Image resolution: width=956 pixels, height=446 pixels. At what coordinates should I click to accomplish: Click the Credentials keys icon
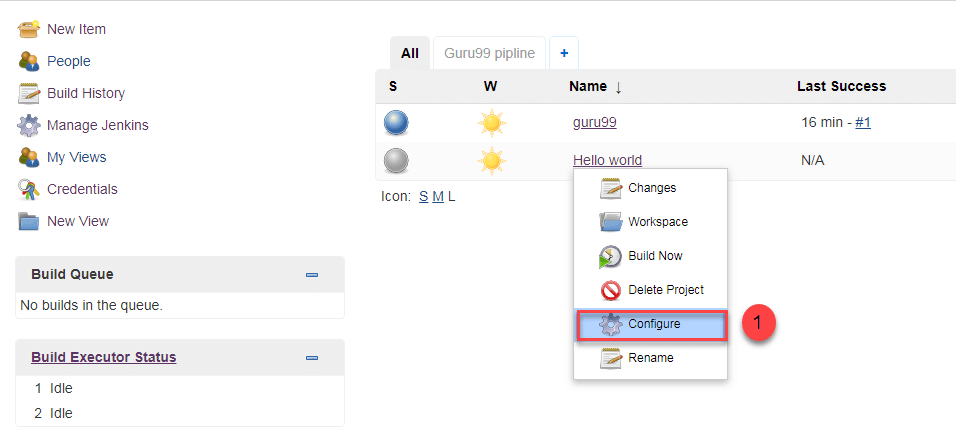[29, 189]
